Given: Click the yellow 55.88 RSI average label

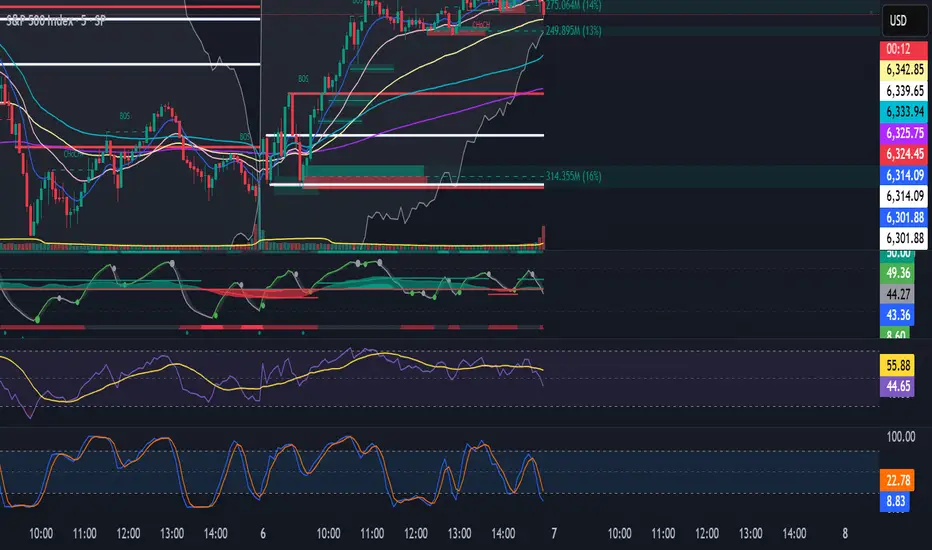Looking at the screenshot, I should pos(897,365).
